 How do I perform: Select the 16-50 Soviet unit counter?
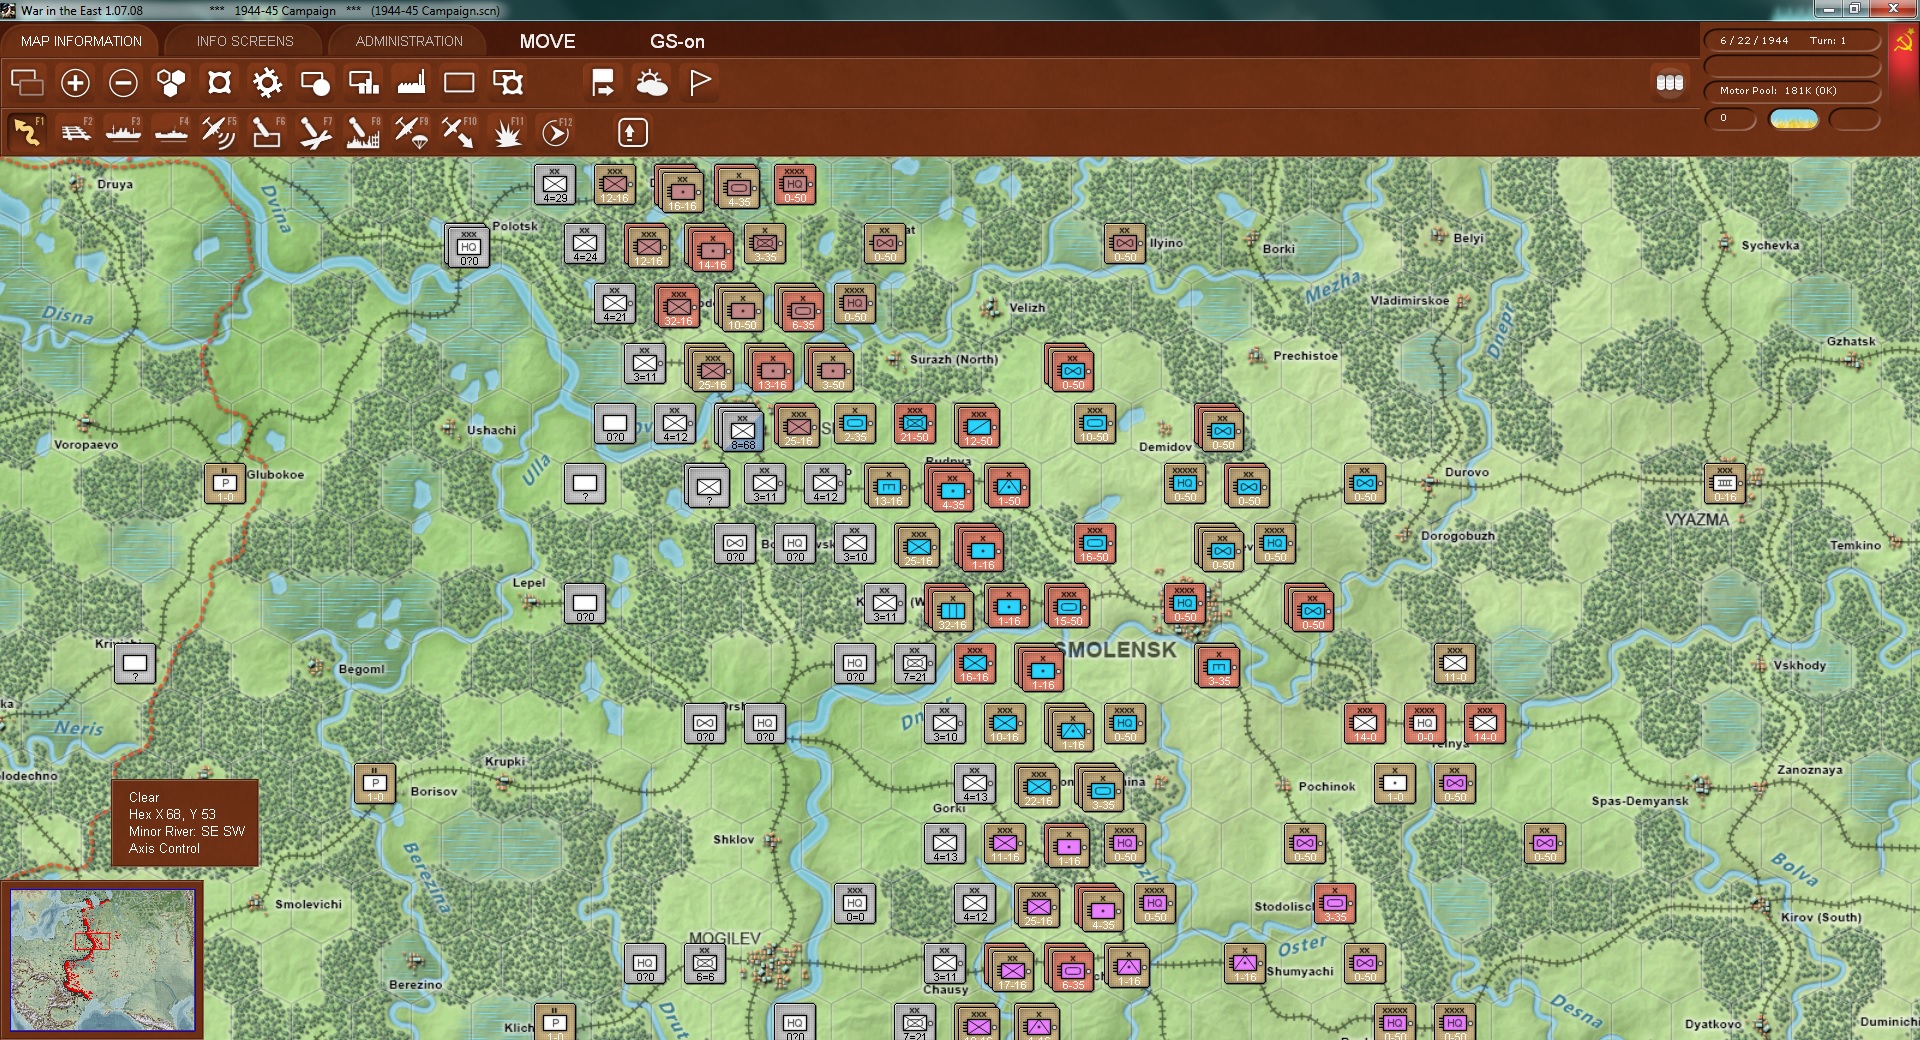[x=1095, y=544]
